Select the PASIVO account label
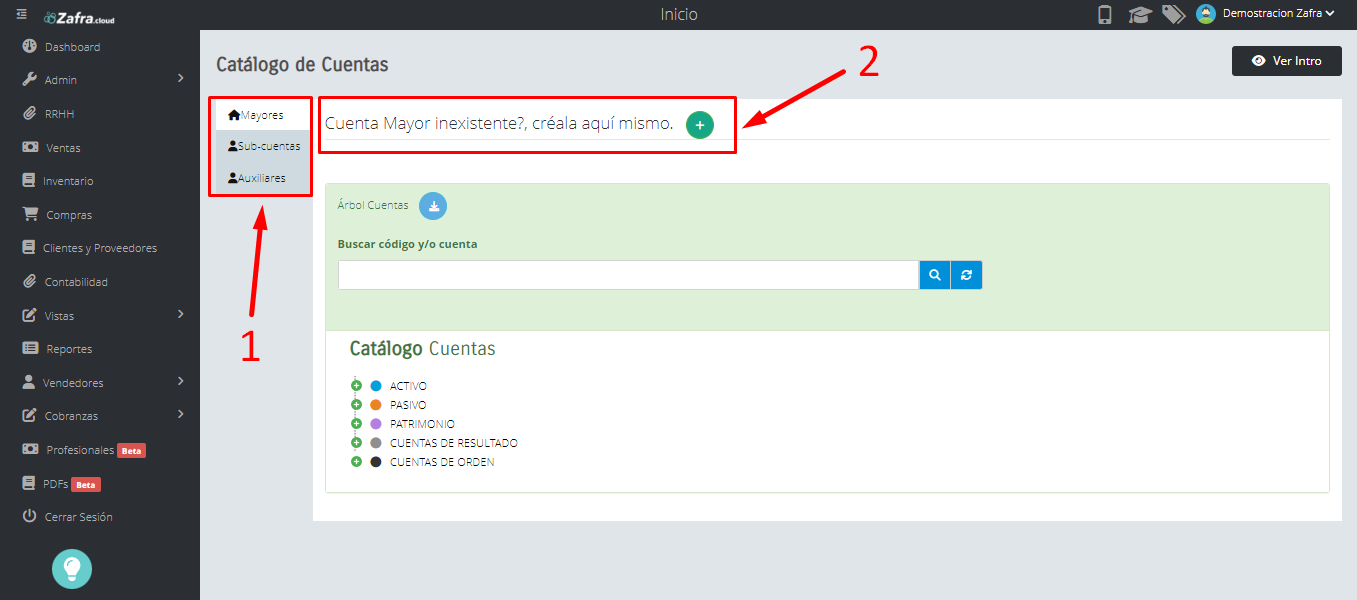 [408, 405]
